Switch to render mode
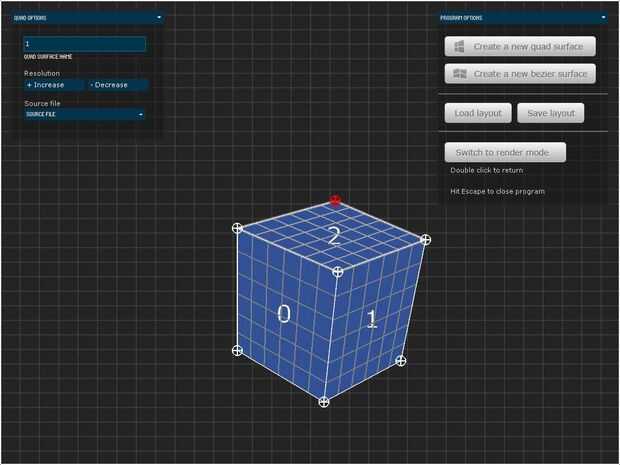Screen dimensions: 620x465 point(505,152)
